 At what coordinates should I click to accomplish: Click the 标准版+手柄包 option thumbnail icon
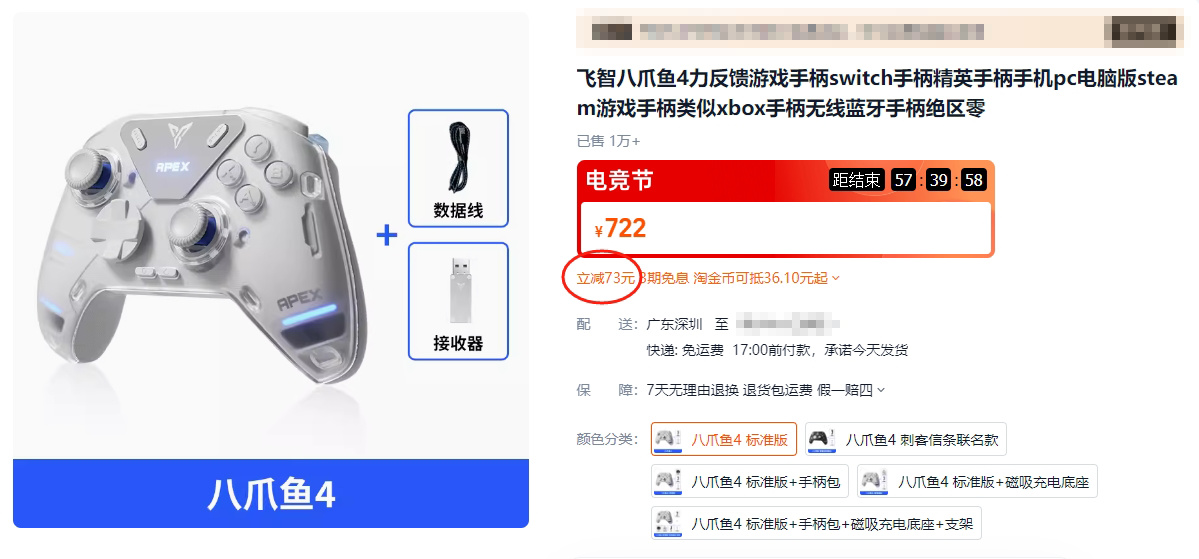(x=669, y=481)
